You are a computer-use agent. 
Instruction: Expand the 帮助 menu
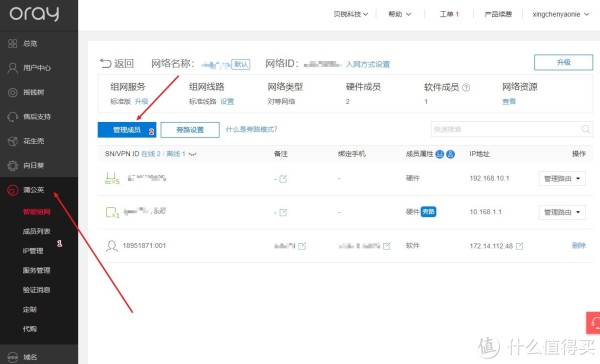pos(399,14)
